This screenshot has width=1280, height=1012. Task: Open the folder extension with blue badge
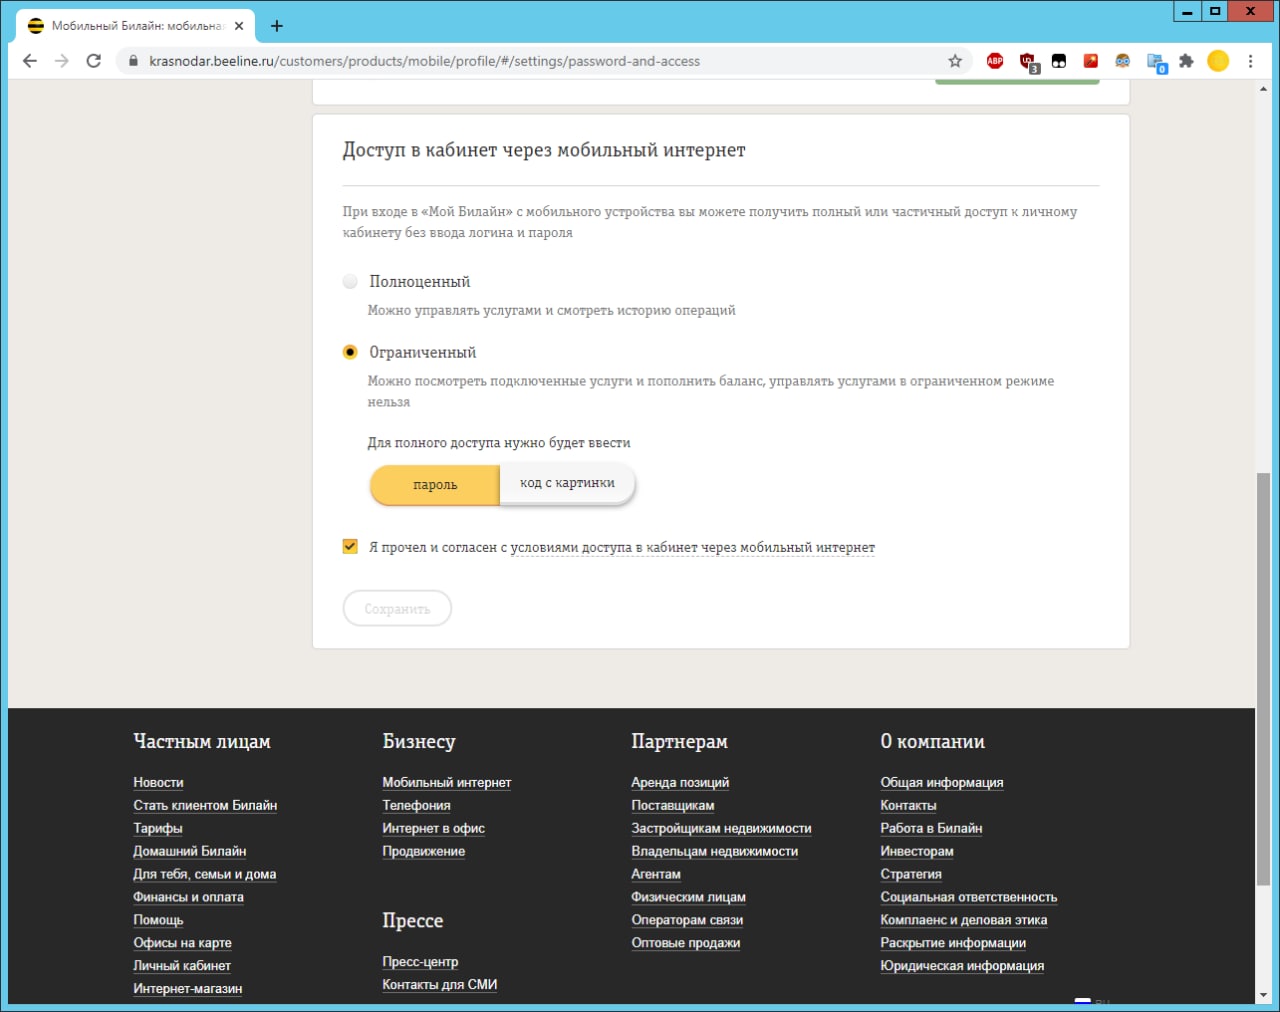[1156, 62]
